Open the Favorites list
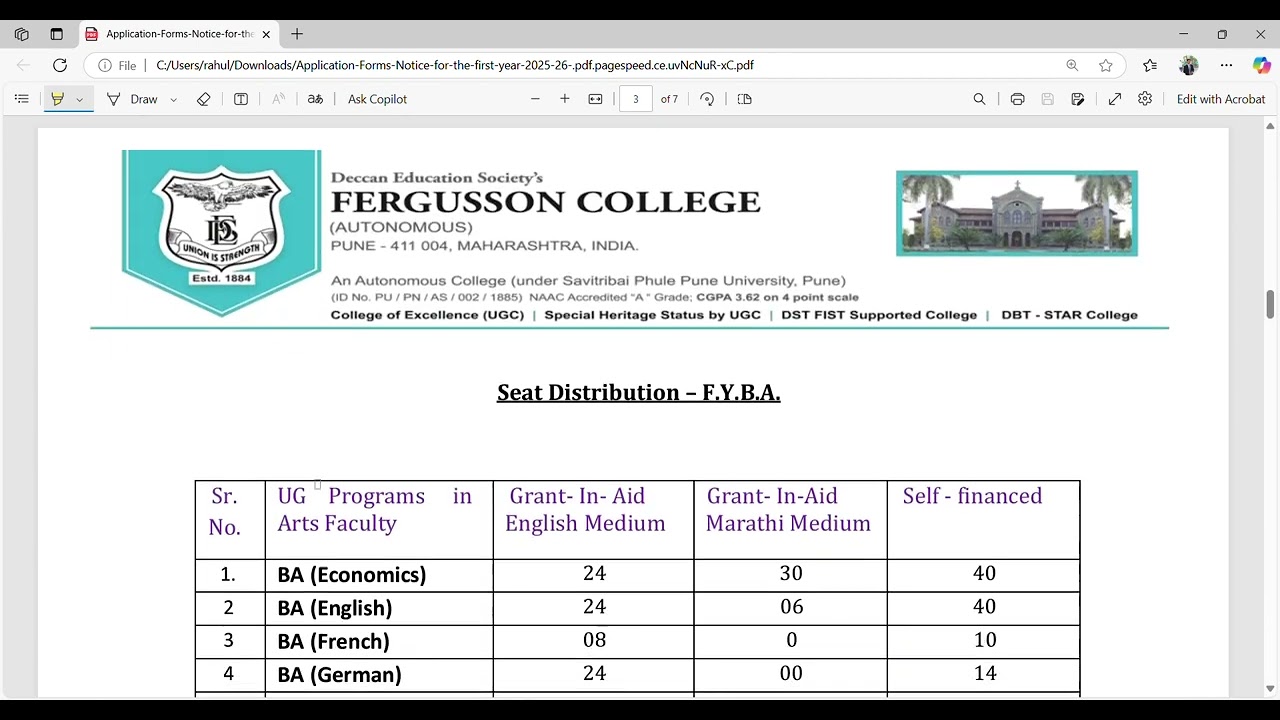Viewport: 1280px width, 720px height. point(1150,65)
